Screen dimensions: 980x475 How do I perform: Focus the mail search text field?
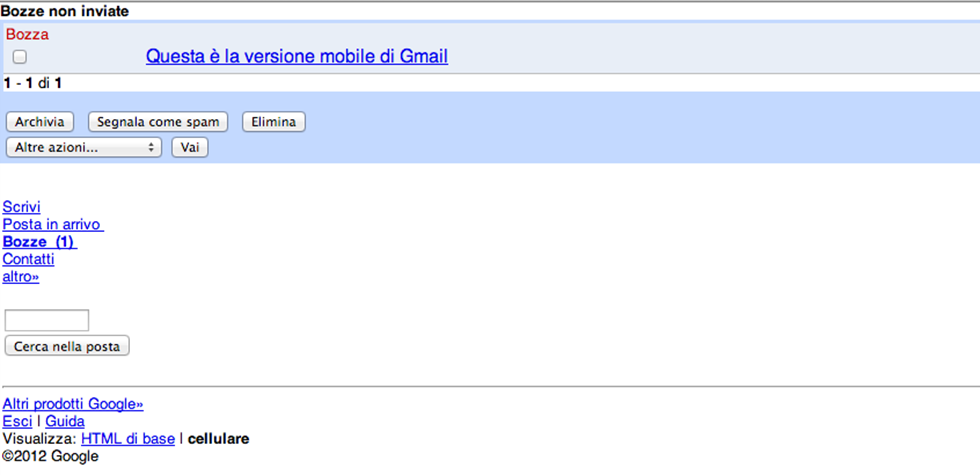click(47, 320)
